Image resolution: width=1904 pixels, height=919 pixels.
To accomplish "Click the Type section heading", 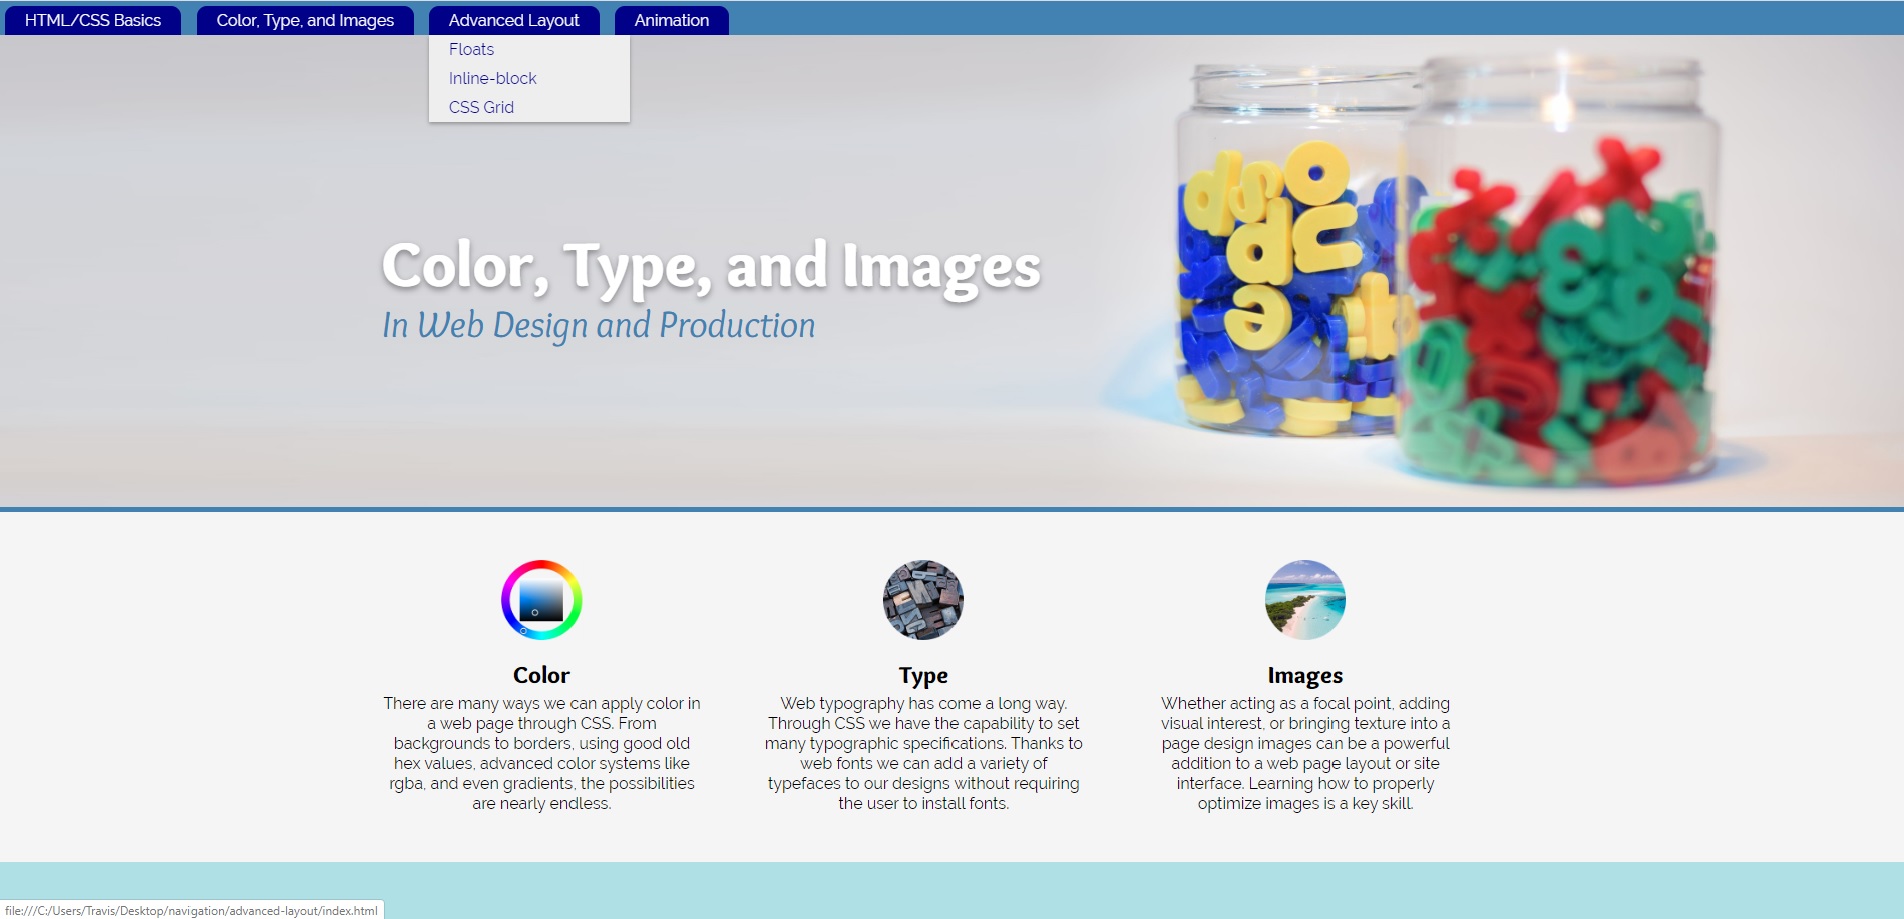I will pyautogui.click(x=923, y=676).
